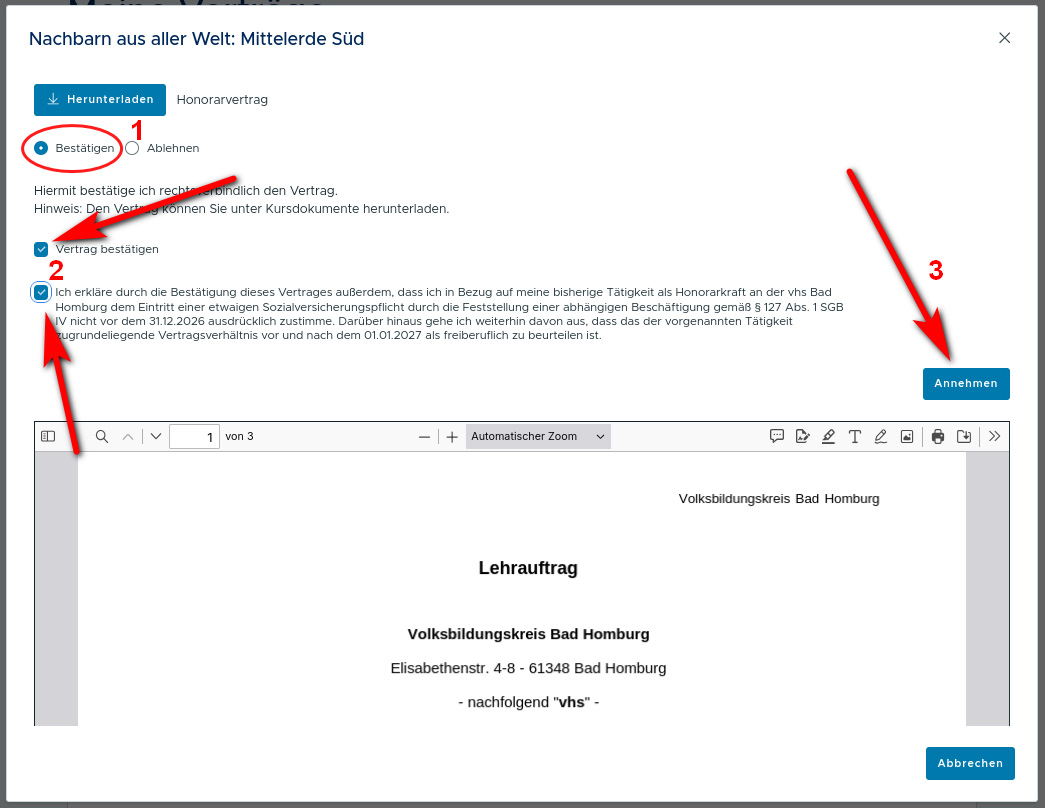Uncheck the Vertrag bestätigen checkbox

41,249
